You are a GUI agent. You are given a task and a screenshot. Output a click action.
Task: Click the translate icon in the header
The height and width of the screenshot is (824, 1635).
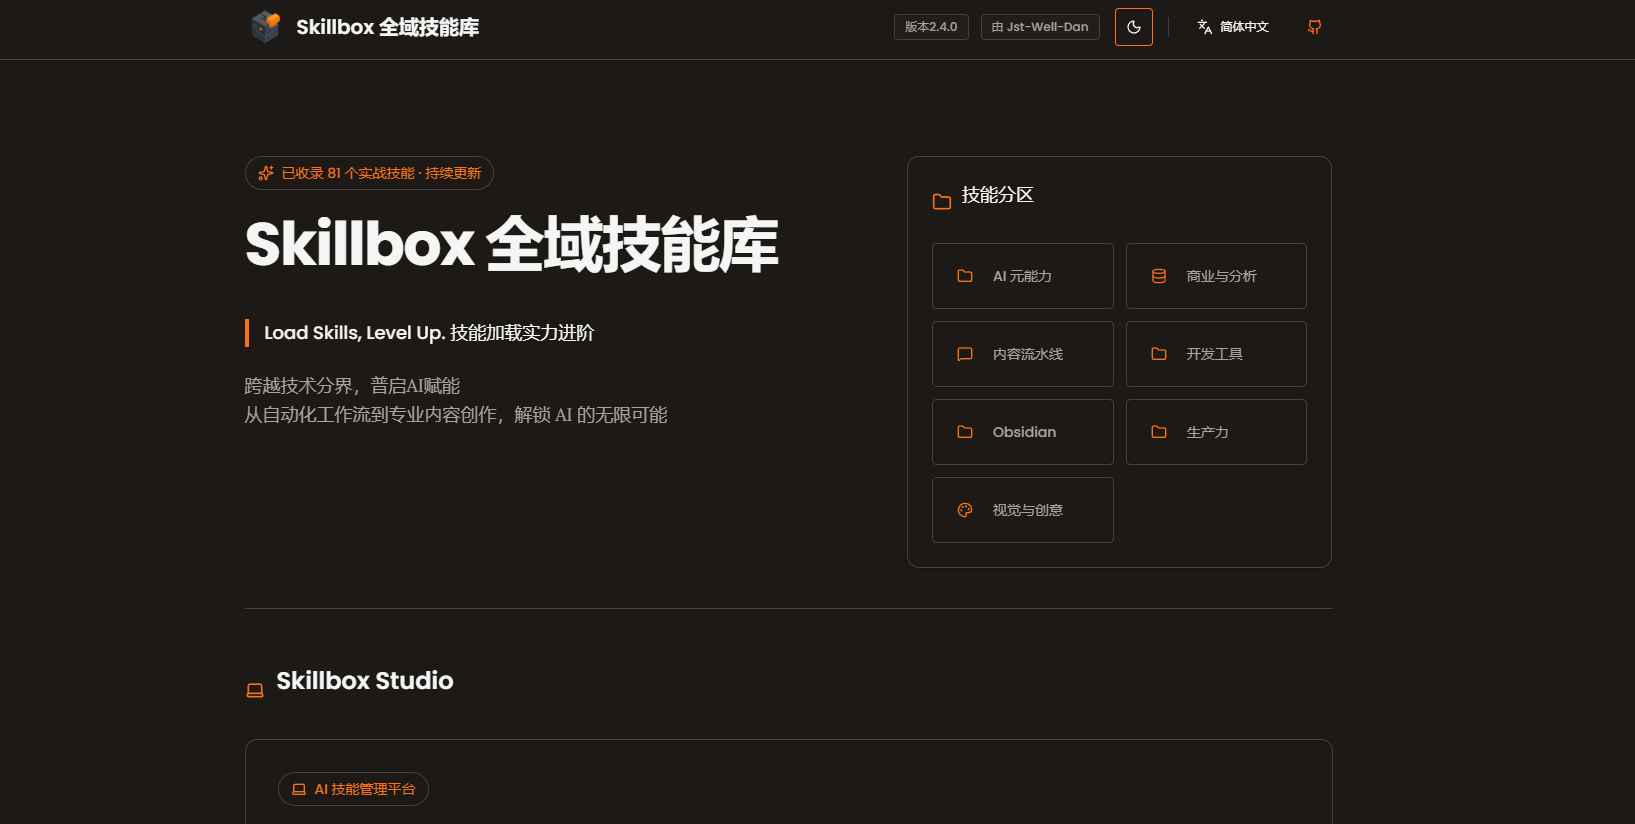coord(1205,27)
